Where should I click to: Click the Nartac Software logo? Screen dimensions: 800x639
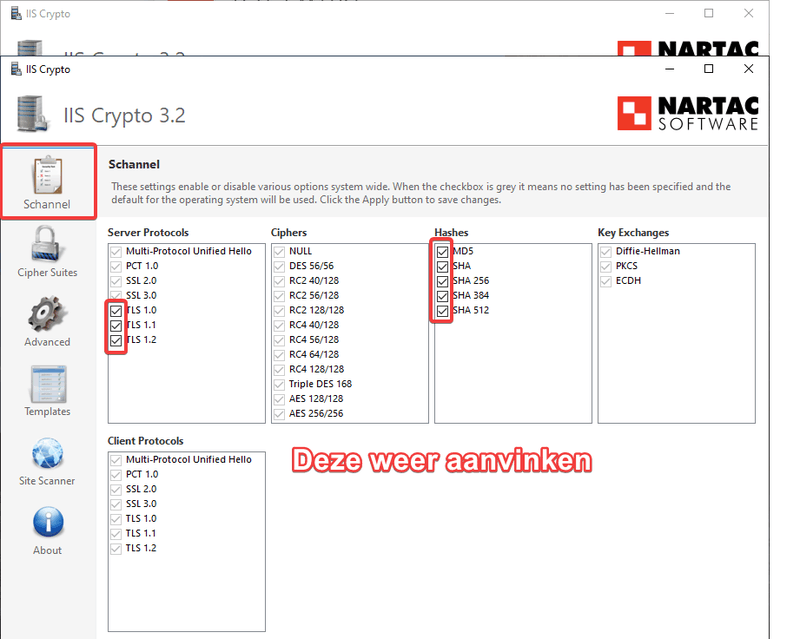point(688,113)
